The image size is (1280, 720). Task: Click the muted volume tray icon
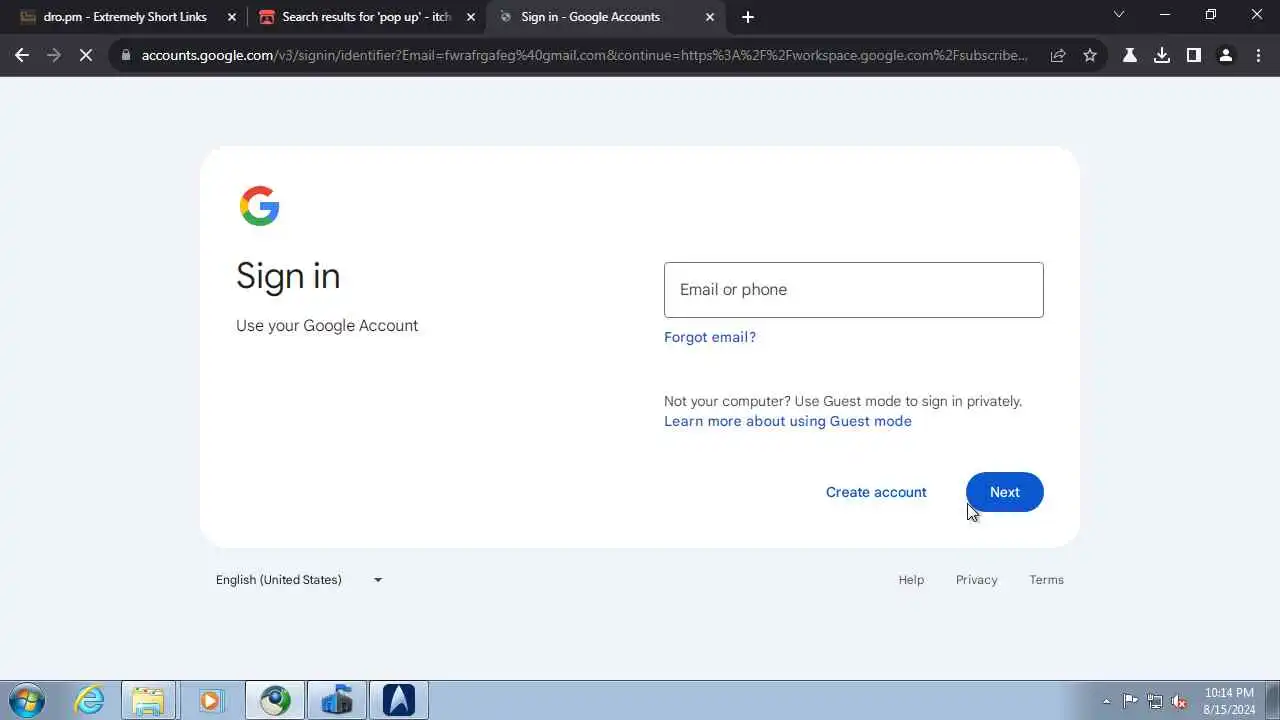coord(1179,701)
